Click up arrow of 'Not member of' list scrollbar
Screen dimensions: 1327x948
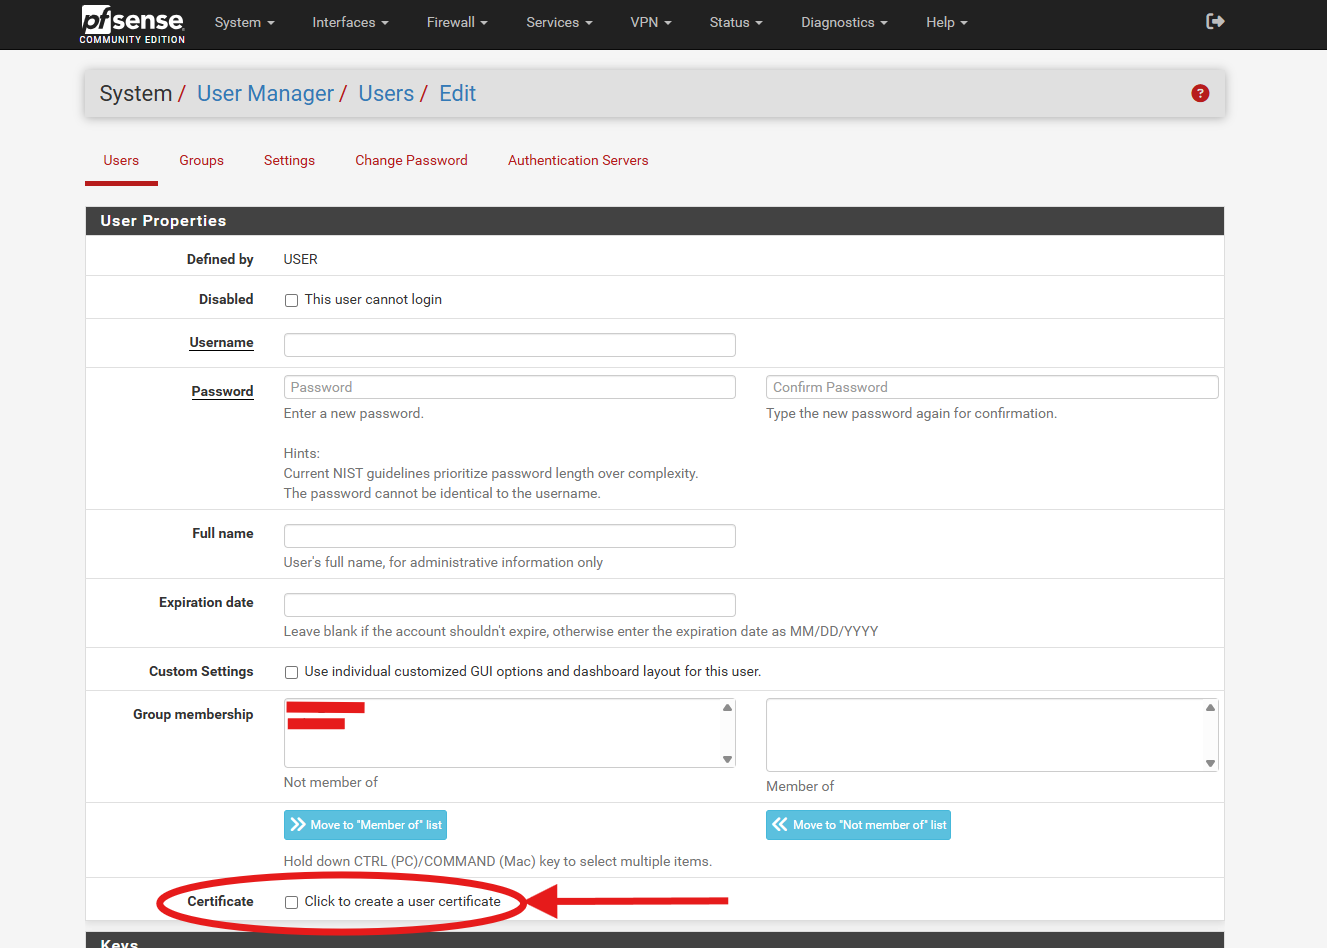pyautogui.click(x=727, y=707)
